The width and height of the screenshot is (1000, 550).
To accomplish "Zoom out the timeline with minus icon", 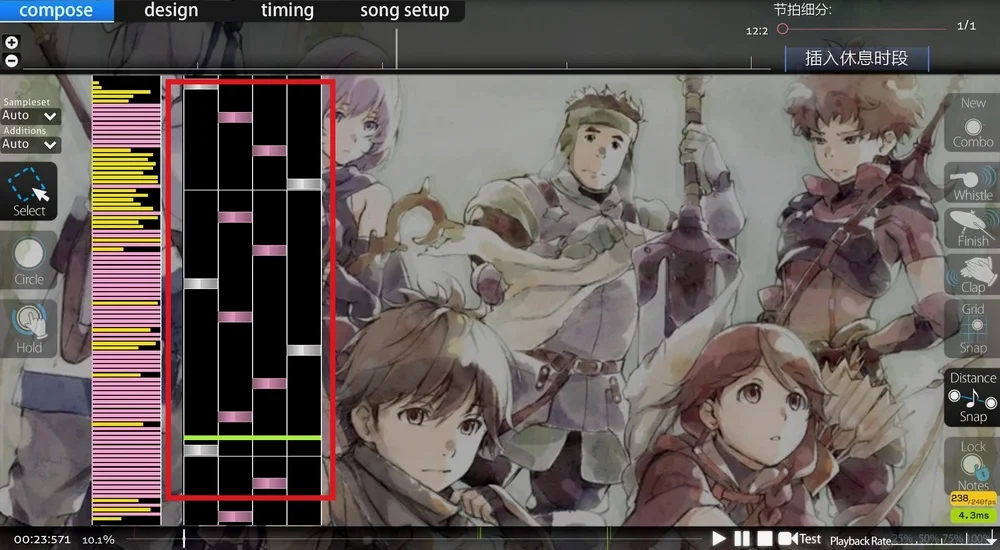I will click(x=11, y=61).
